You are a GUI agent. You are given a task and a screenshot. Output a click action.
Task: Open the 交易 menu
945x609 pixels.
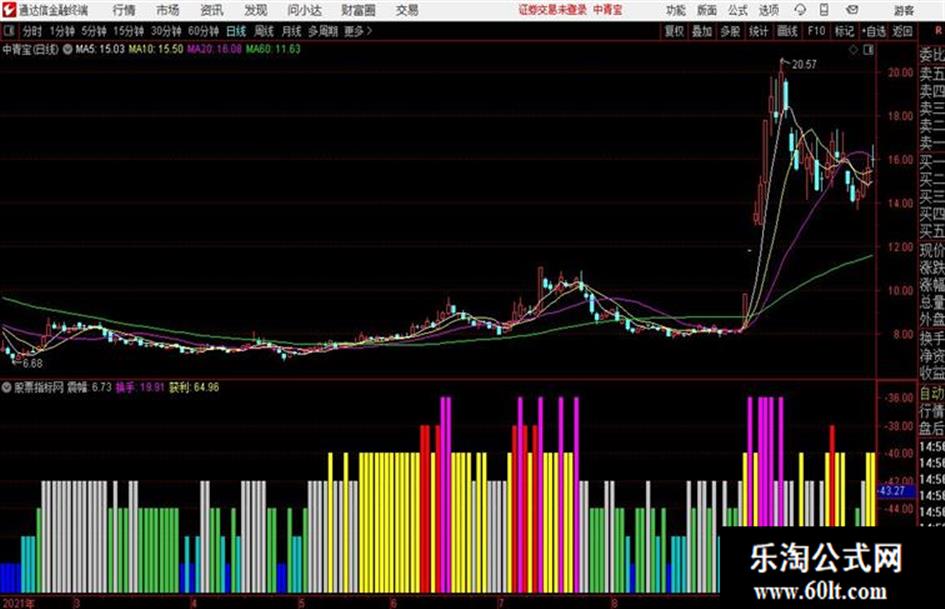[x=407, y=10]
